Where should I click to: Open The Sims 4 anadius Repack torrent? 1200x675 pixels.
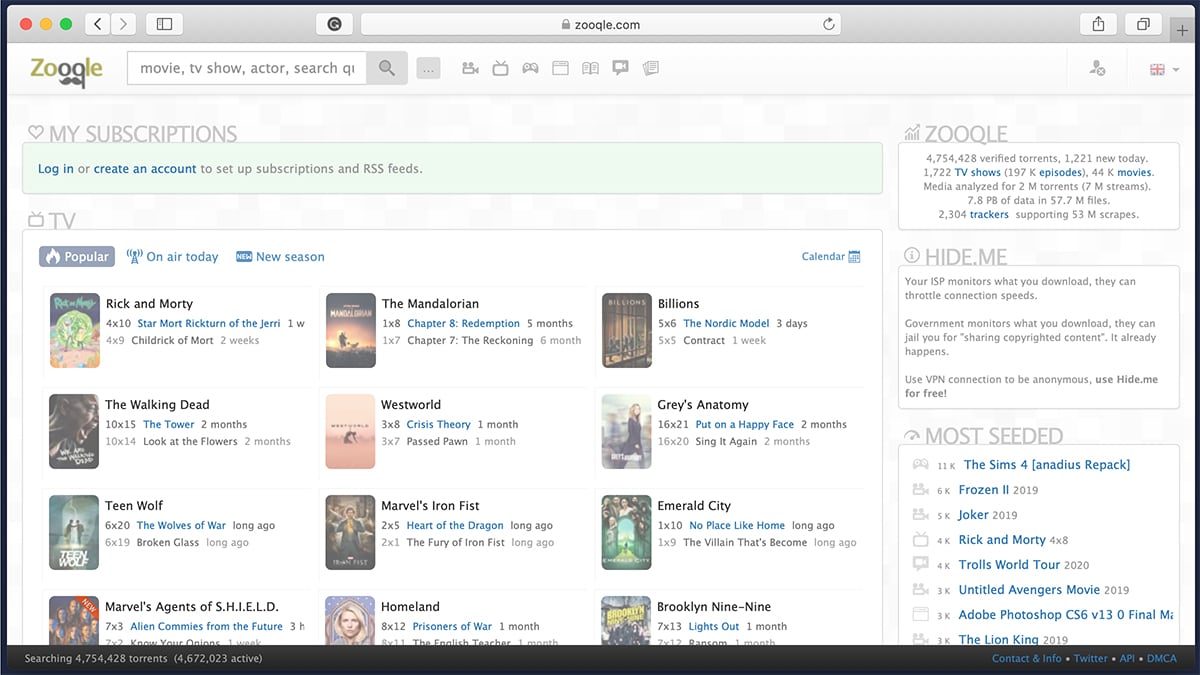pyautogui.click(x=1047, y=465)
